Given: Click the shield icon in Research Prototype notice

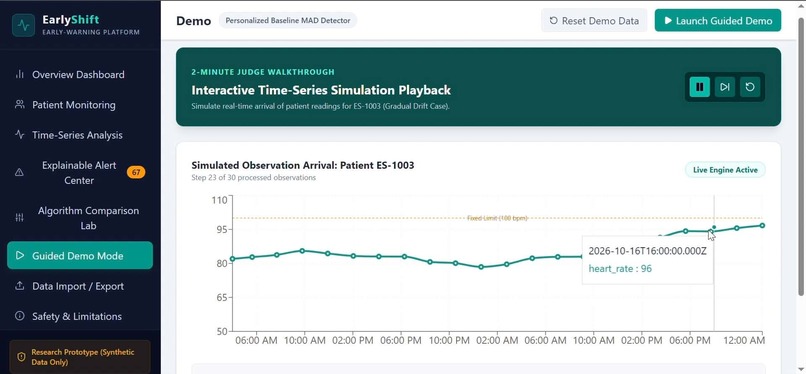Looking at the screenshot, I should point(21,357).
